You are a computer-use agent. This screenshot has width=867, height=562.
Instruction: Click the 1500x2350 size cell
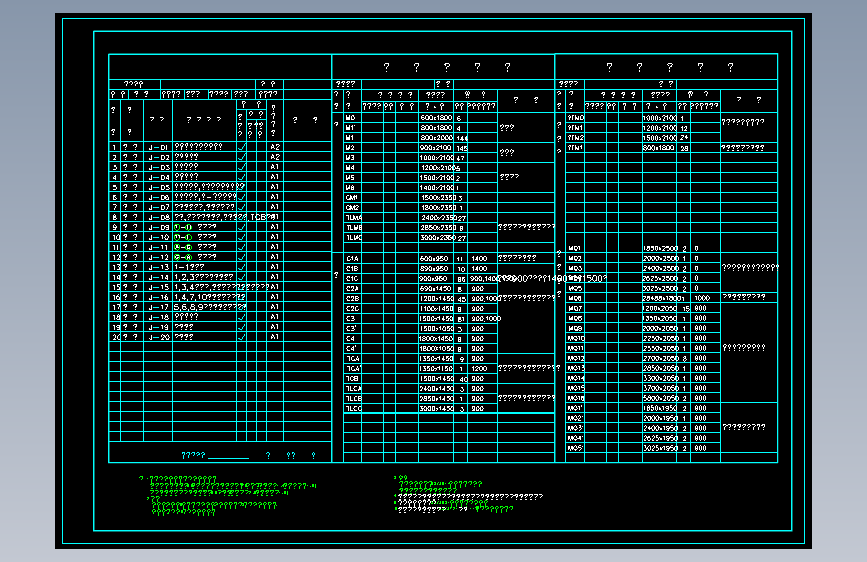tap(438, 197)
